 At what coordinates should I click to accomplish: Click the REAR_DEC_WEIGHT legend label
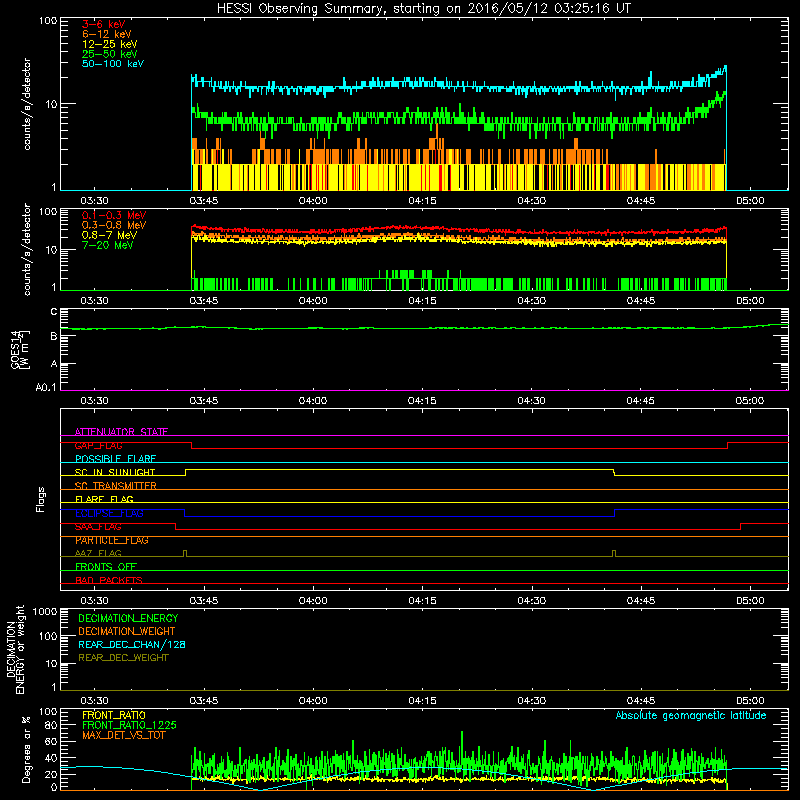click(123, 658)
